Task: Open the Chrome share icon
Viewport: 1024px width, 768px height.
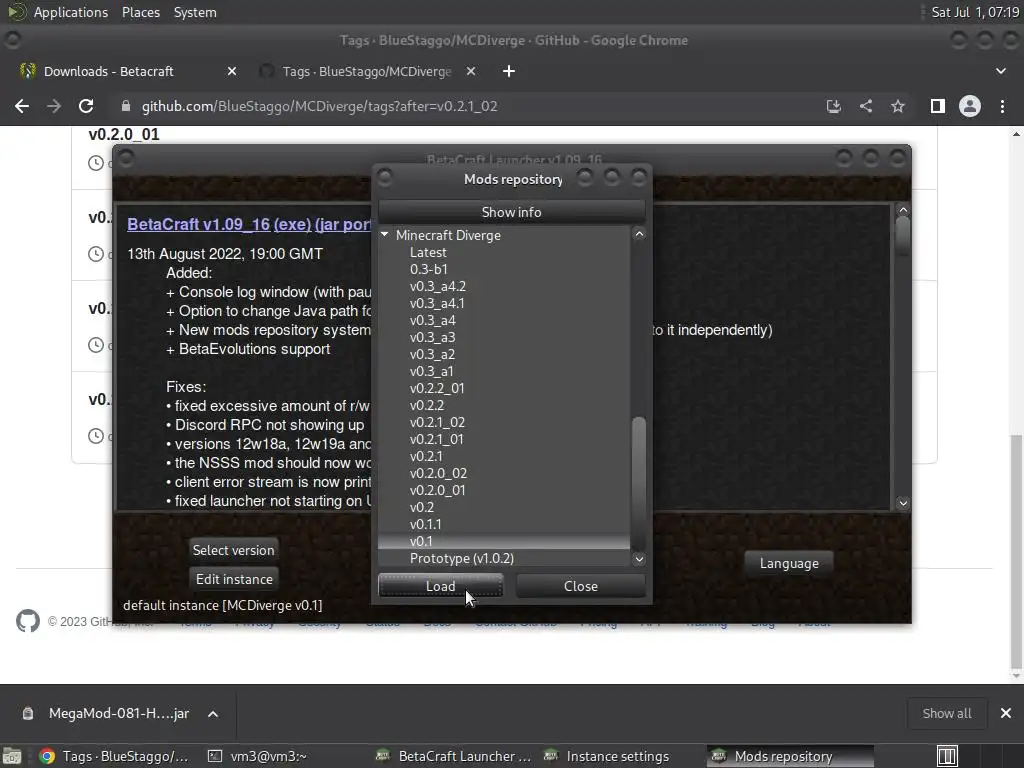Action: (x=866, y=106)
